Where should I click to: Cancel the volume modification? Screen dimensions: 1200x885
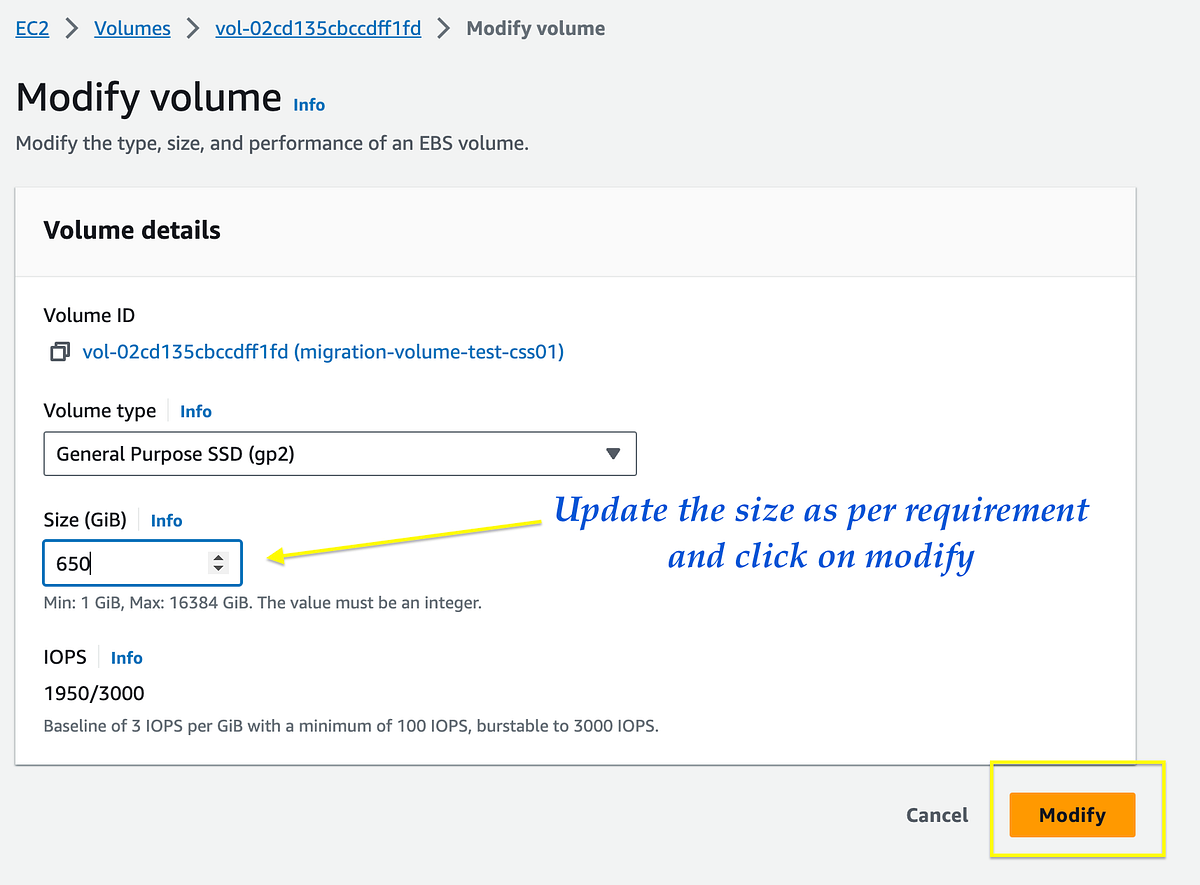[x=936, y=815]
